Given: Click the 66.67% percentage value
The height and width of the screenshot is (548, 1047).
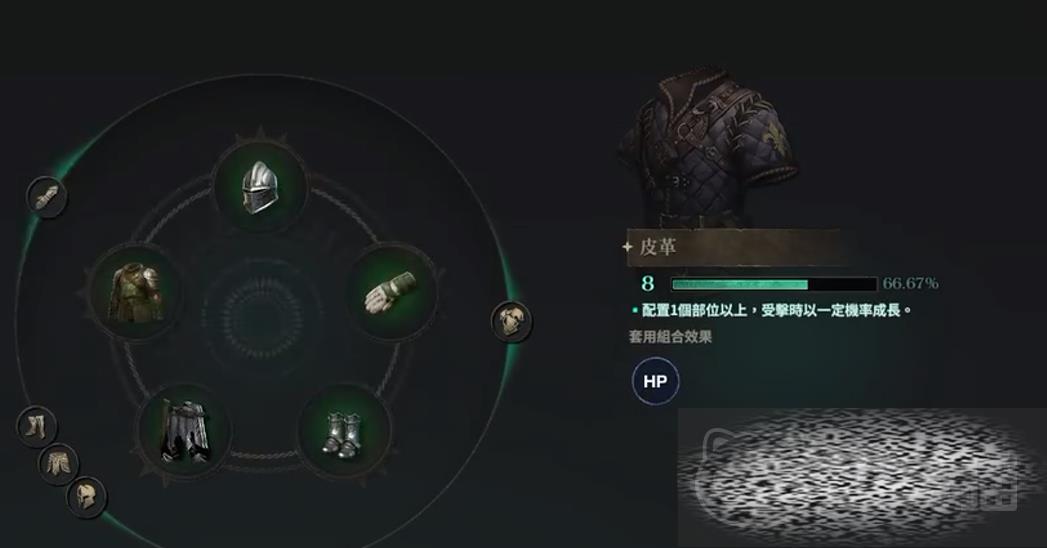Looking at the screenshot, I should click(x=910, y=284).
